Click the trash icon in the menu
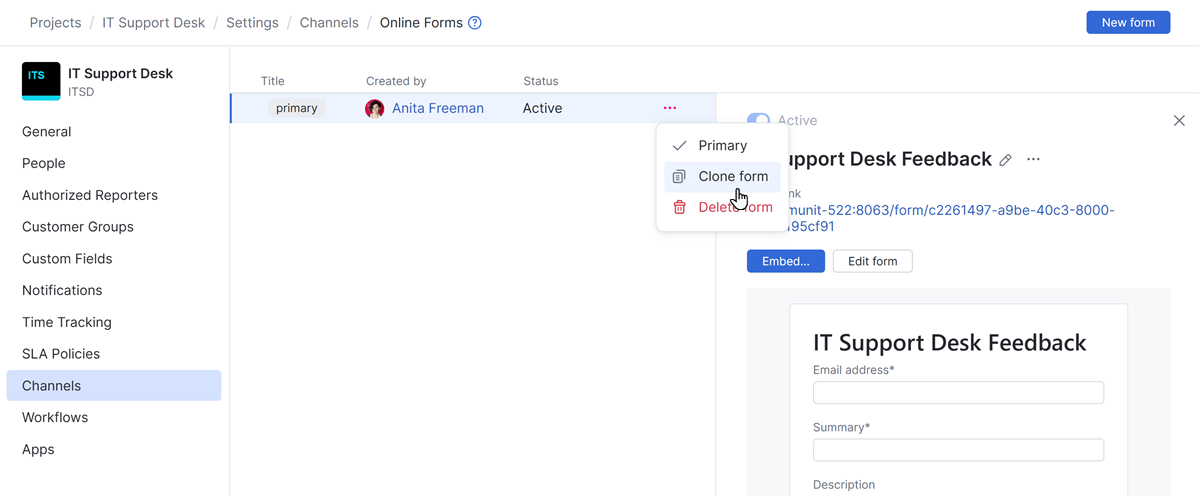Viewport: 1199px width, 496px height. click(x=679, y=207)
